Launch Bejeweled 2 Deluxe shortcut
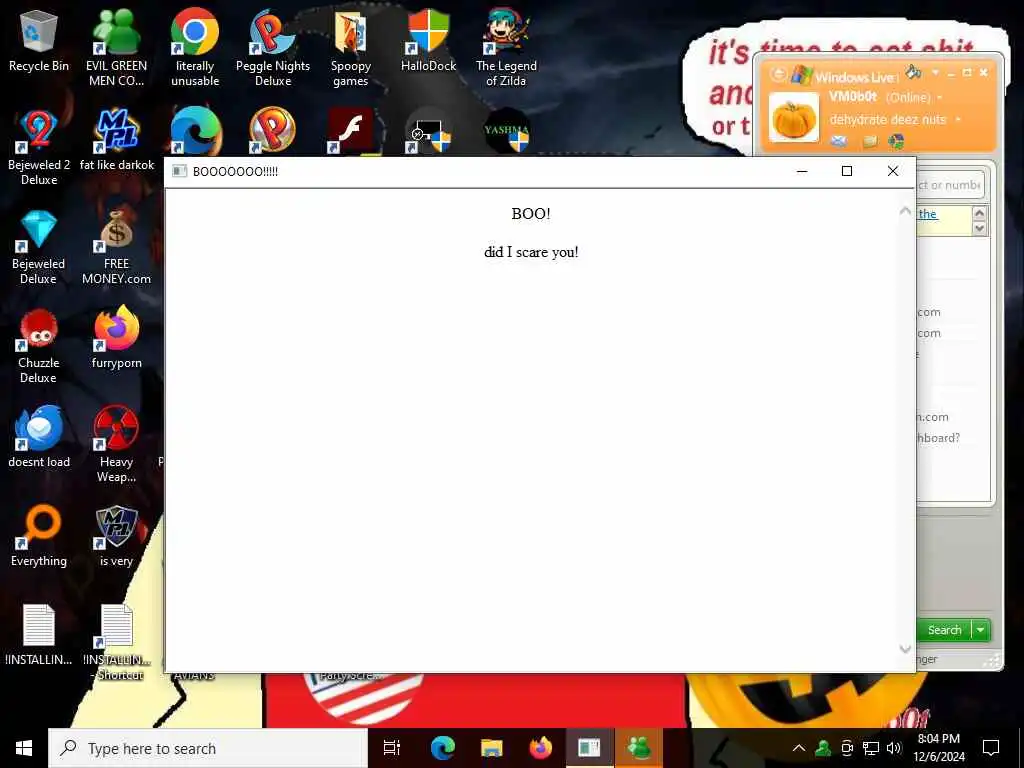Image resolution: width=1024 pixels, height=768 pixels. [x=39, y=148]
